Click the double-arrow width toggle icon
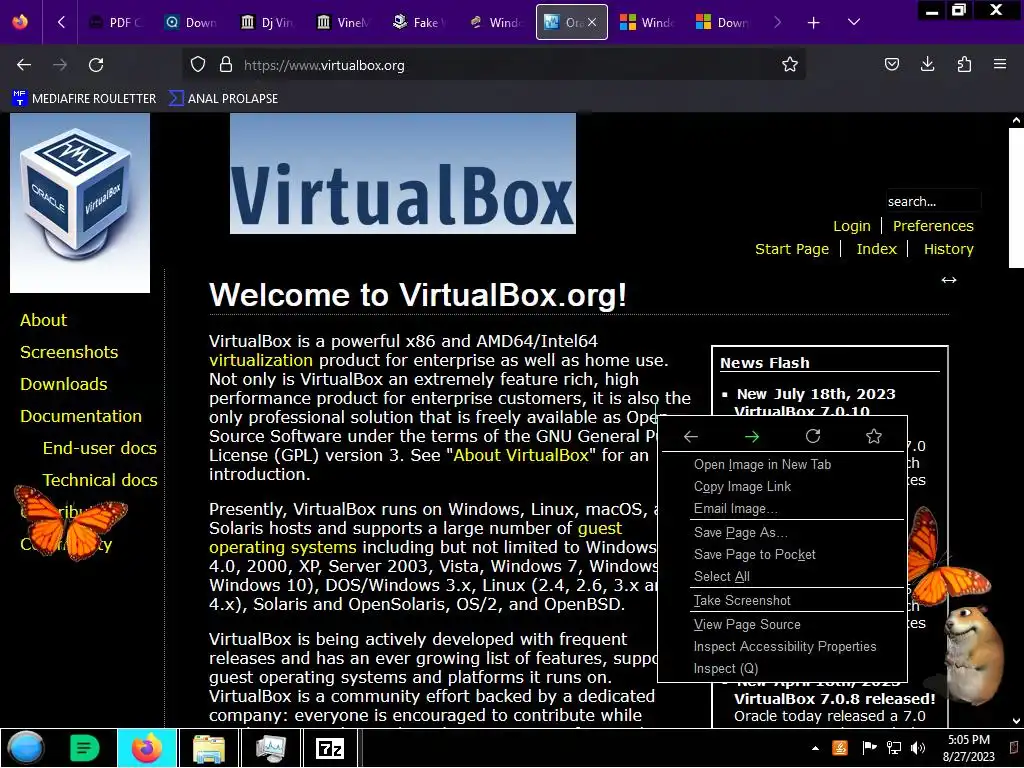Image resolution: width=1024 pixels, height=768 pixels. click(x=949, y=280)
